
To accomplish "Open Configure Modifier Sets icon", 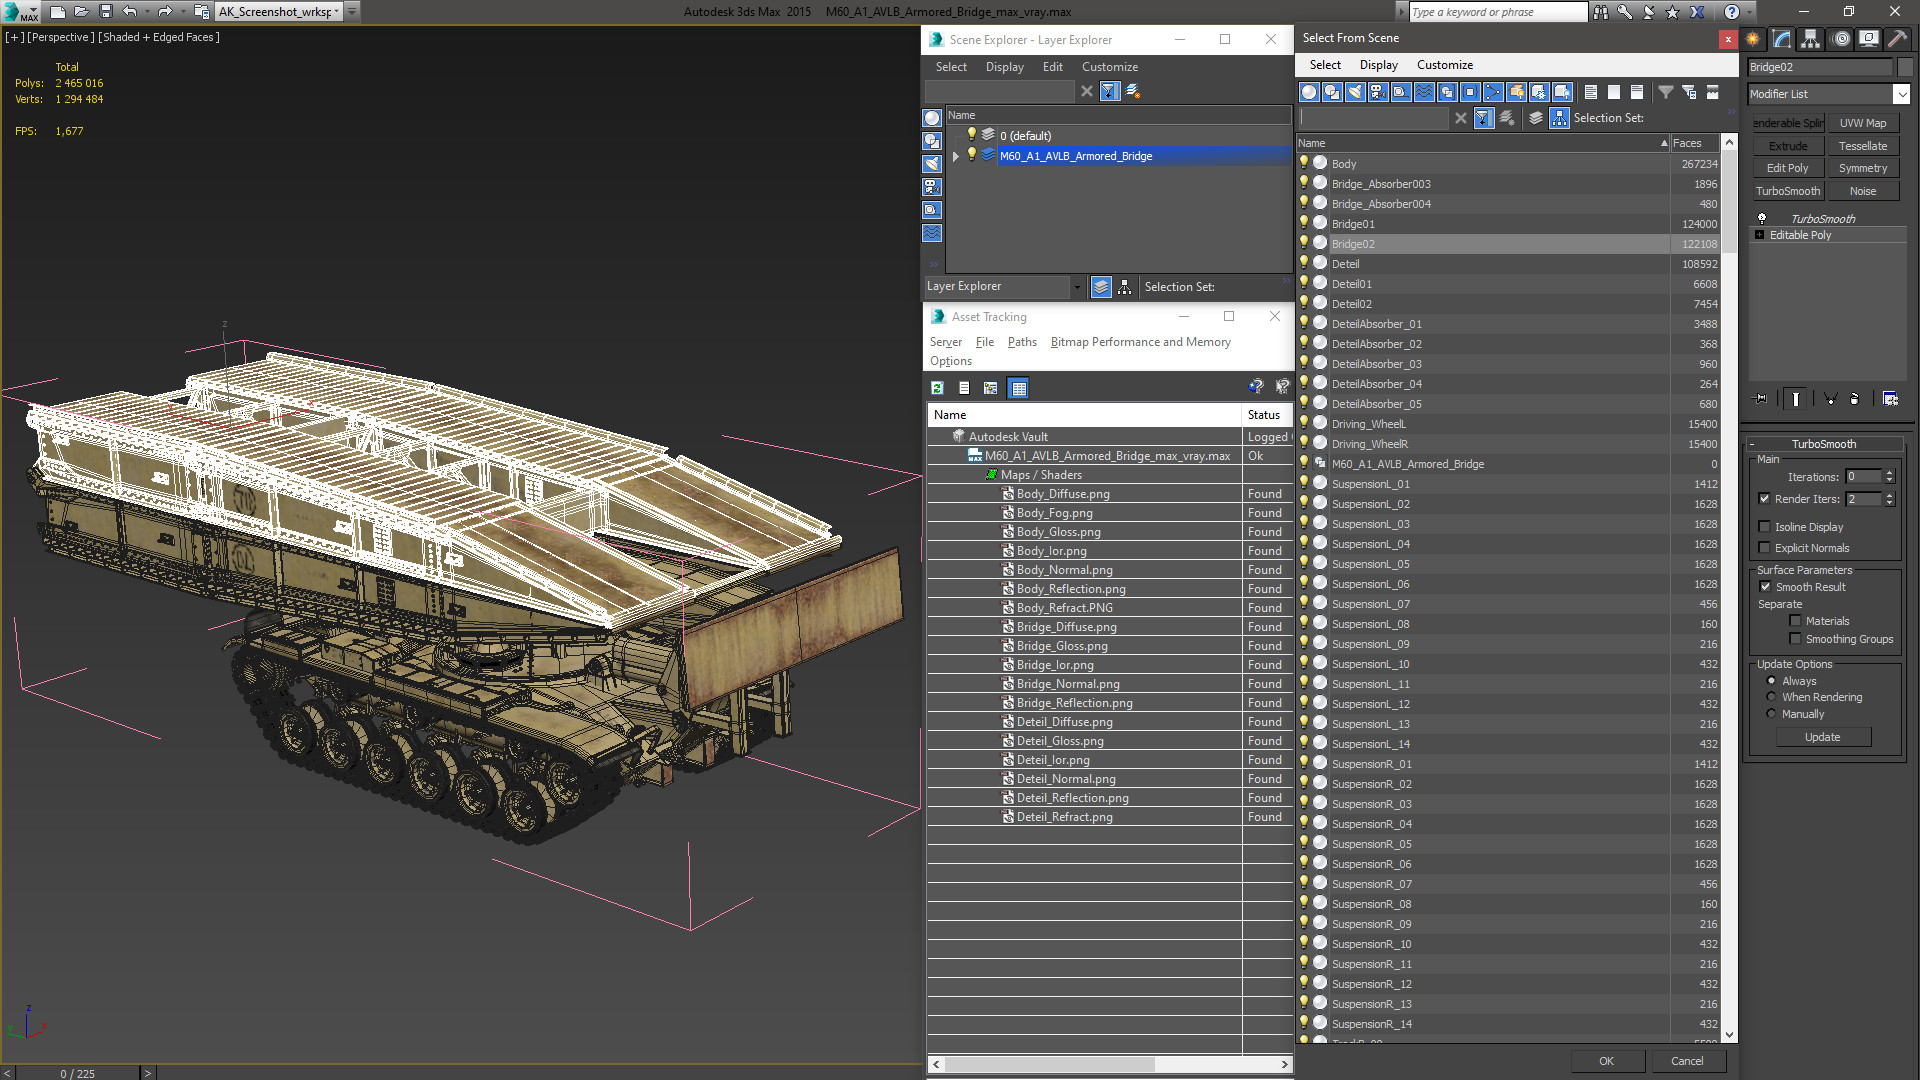I will tap(1890, 398).
